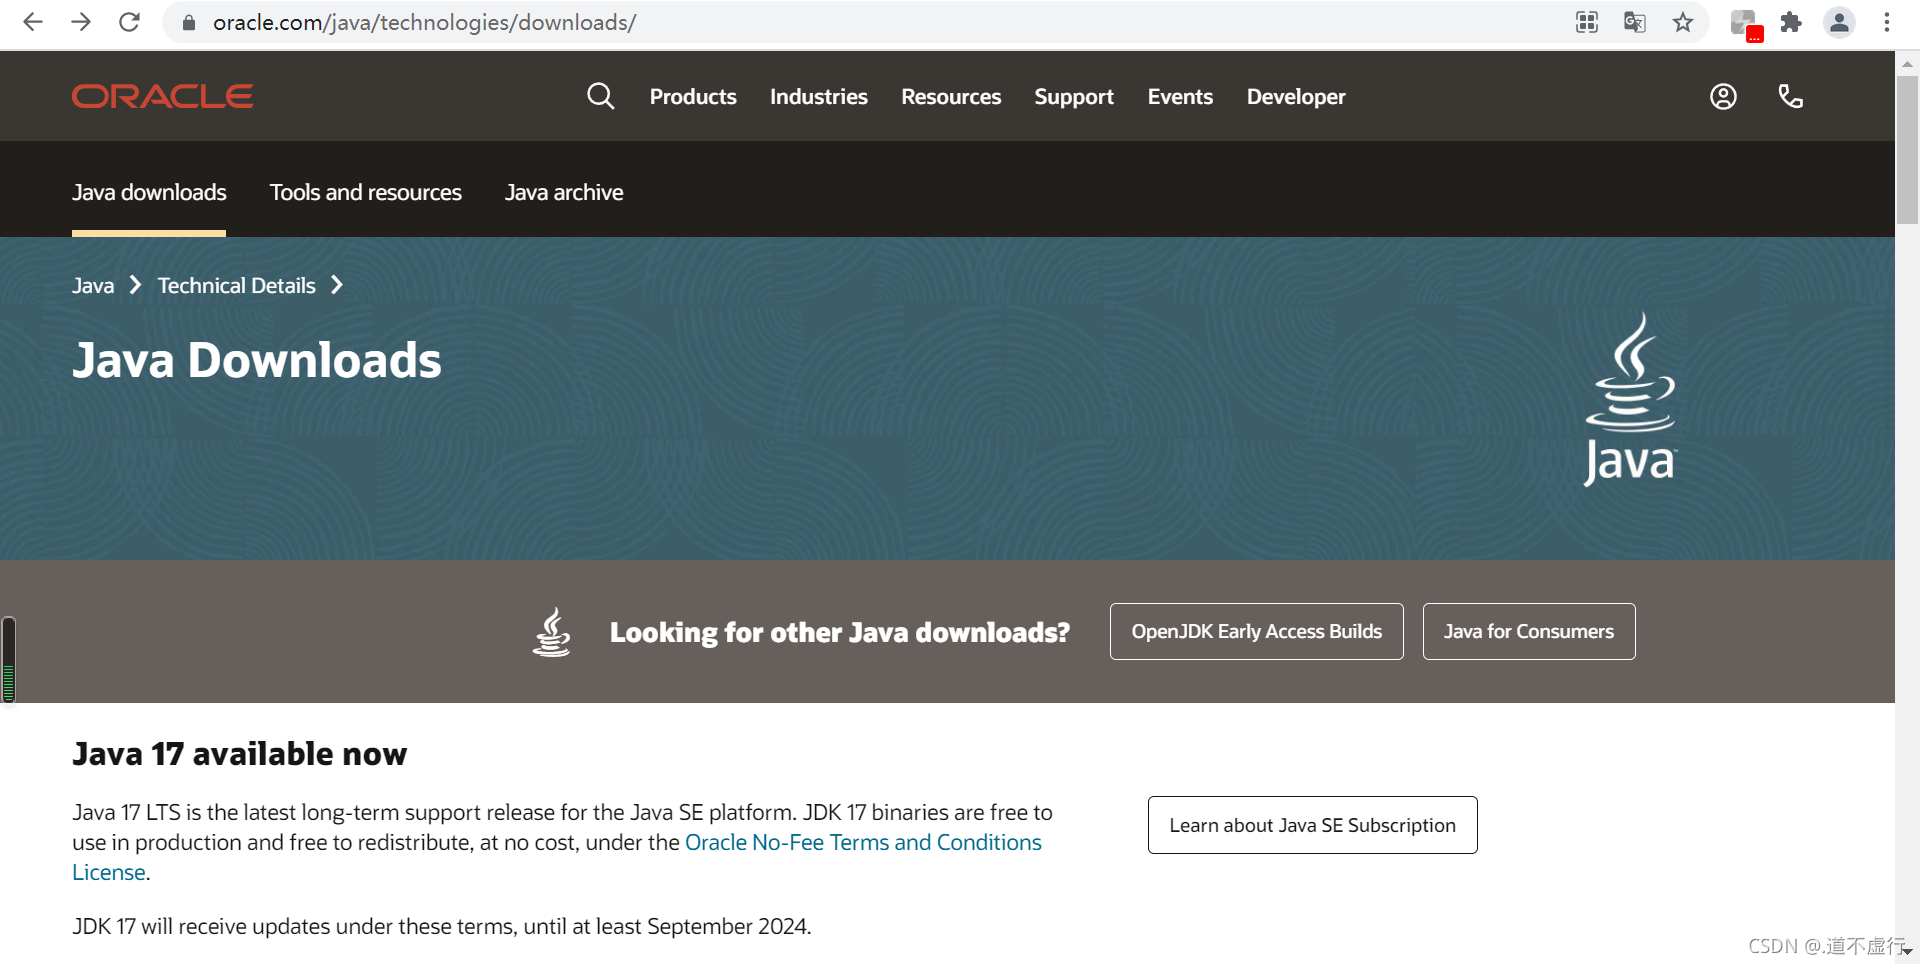This screenshot has width=1920, height=964.
Task: Open OpenJDK Early Access Builds
Action: coord(1257,631)
